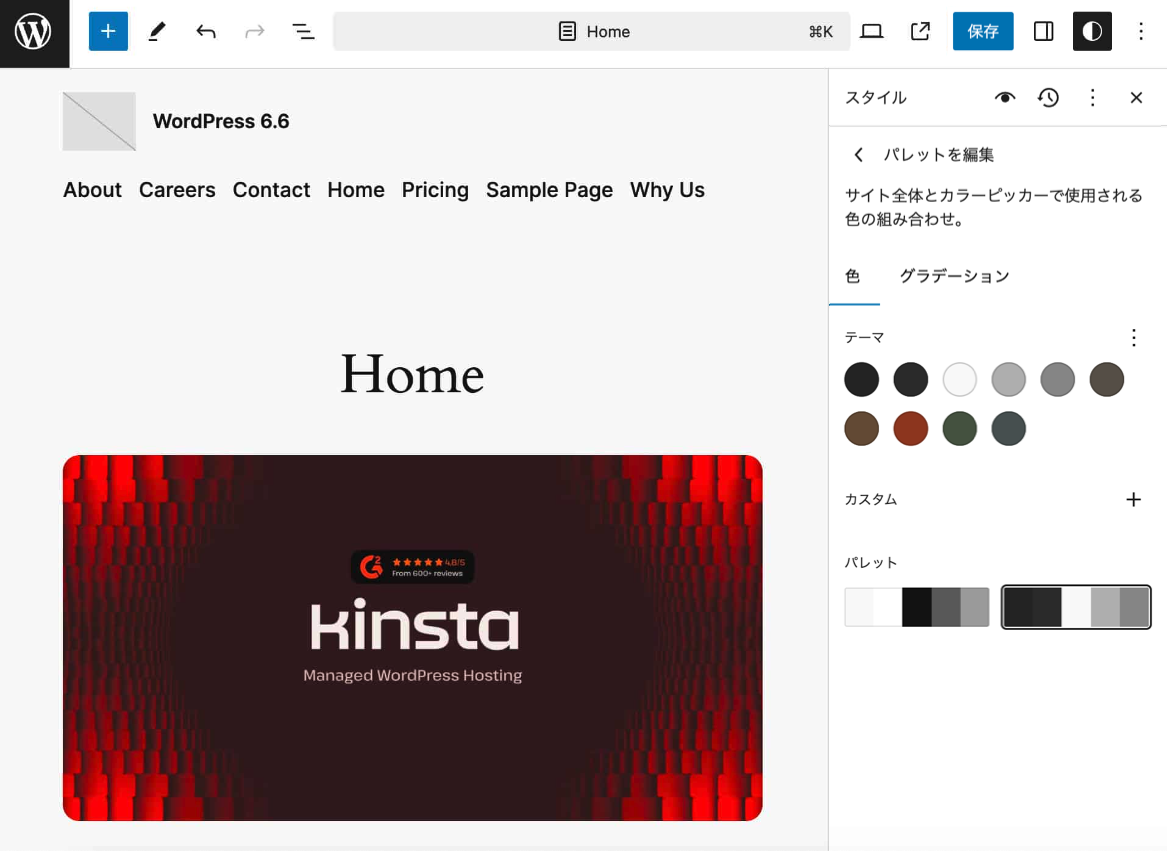Open the スタイル panel more actions menu
1167x851 pixels.
(x=1093, y=98)
